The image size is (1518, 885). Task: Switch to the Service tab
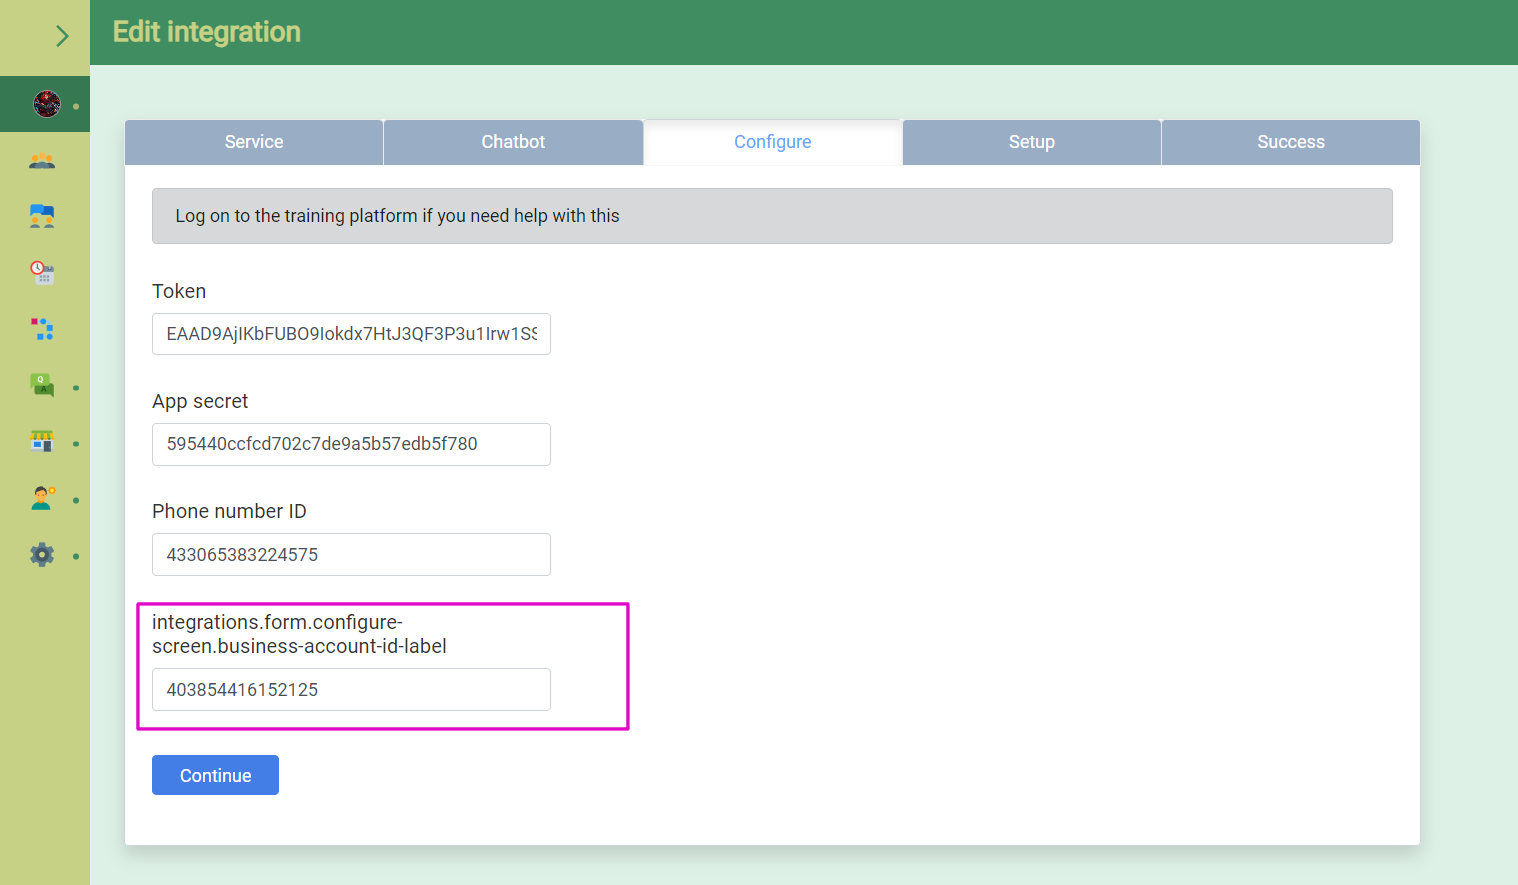click(254, 142)
